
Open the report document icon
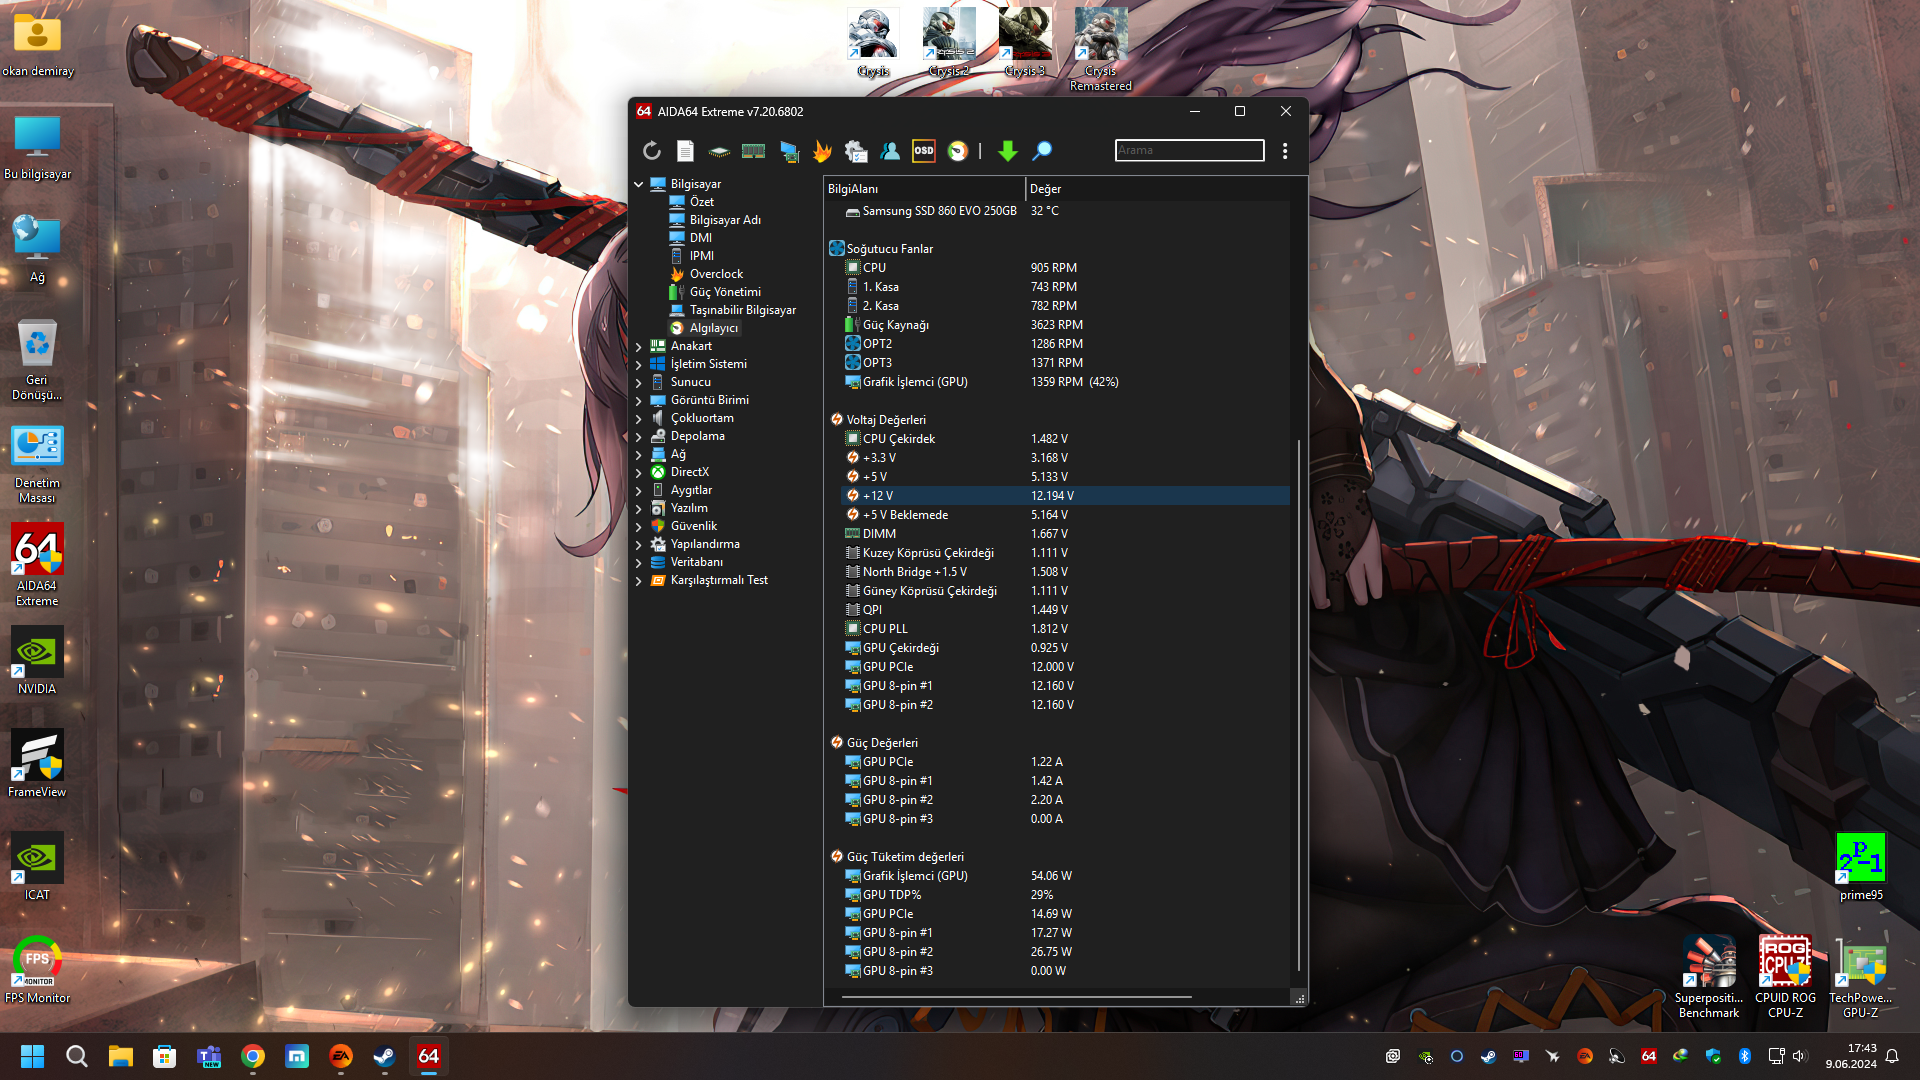point(685,151)
